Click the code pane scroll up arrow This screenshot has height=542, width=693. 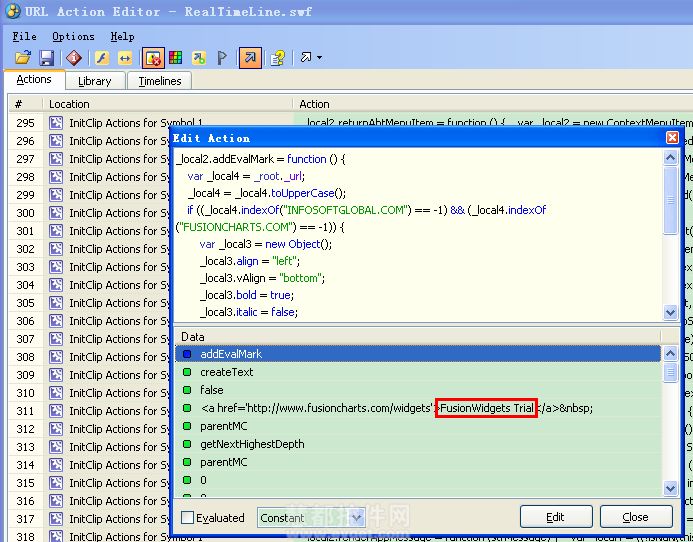coord(670,158)
